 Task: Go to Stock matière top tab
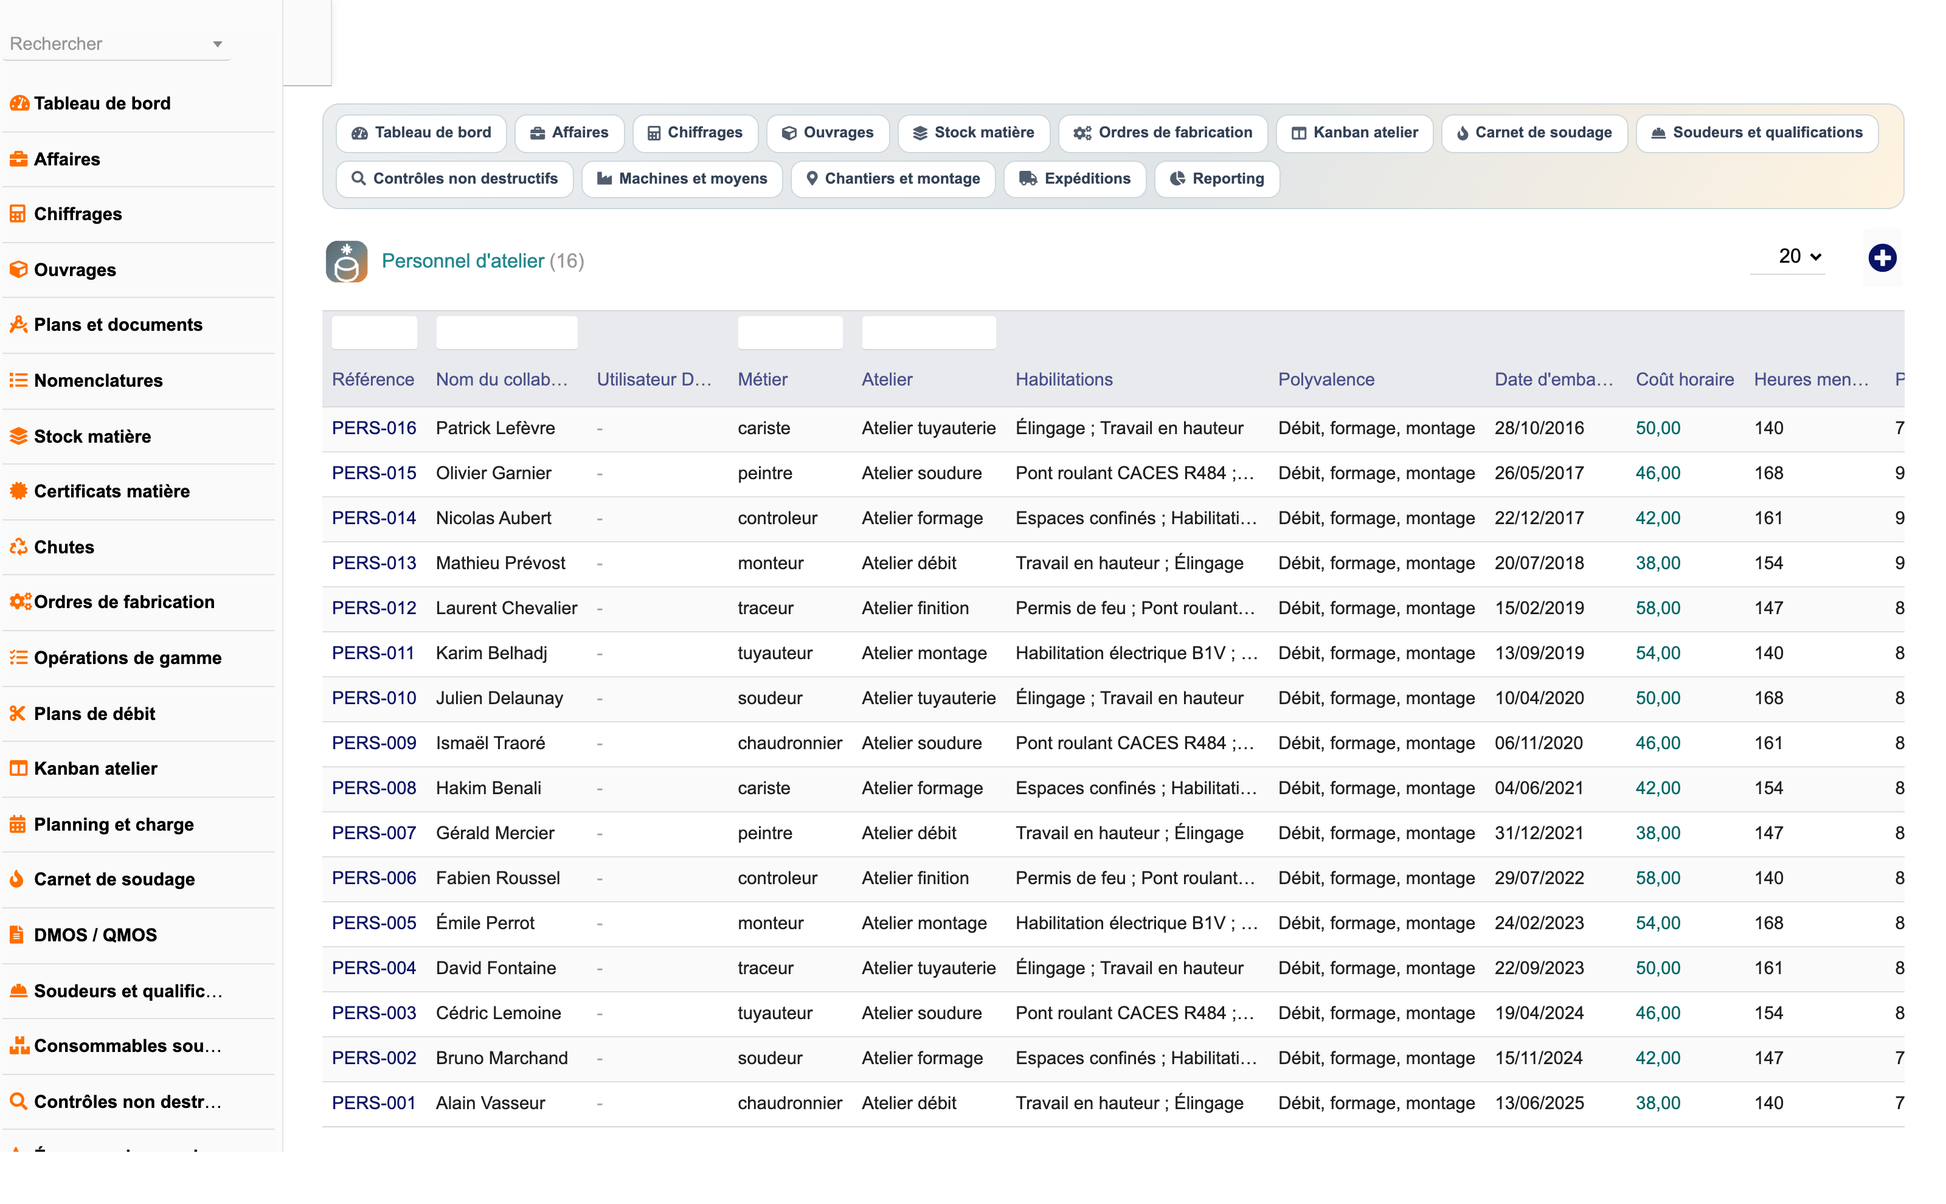coord(973,133)
